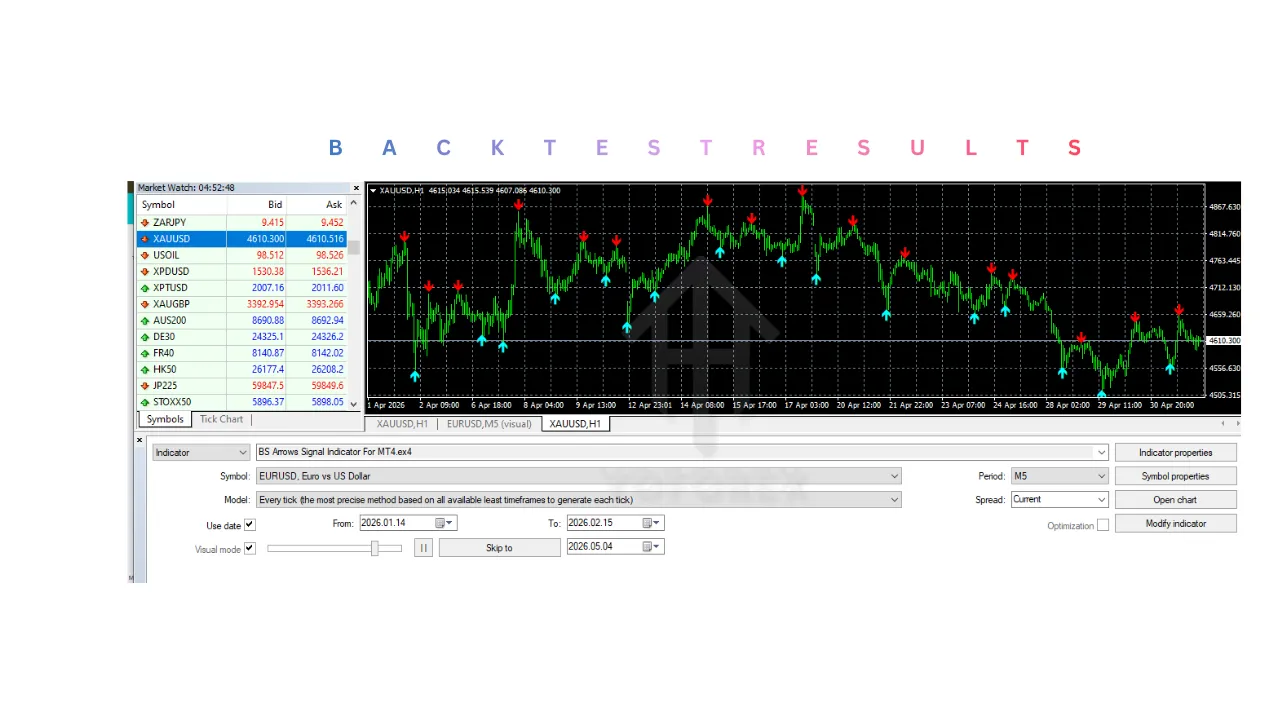1280x720 pixels.
Task: Open the XAUUSD,H1 chart header triangle menu
Action: pyautogui.click(x=373, y=191)
